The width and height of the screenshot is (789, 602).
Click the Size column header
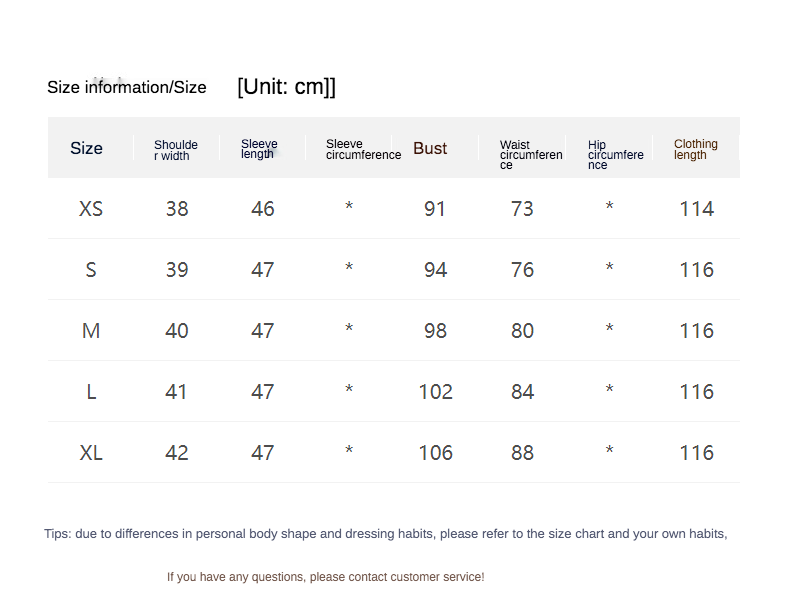pyautogui.click(x=86, y=148)
